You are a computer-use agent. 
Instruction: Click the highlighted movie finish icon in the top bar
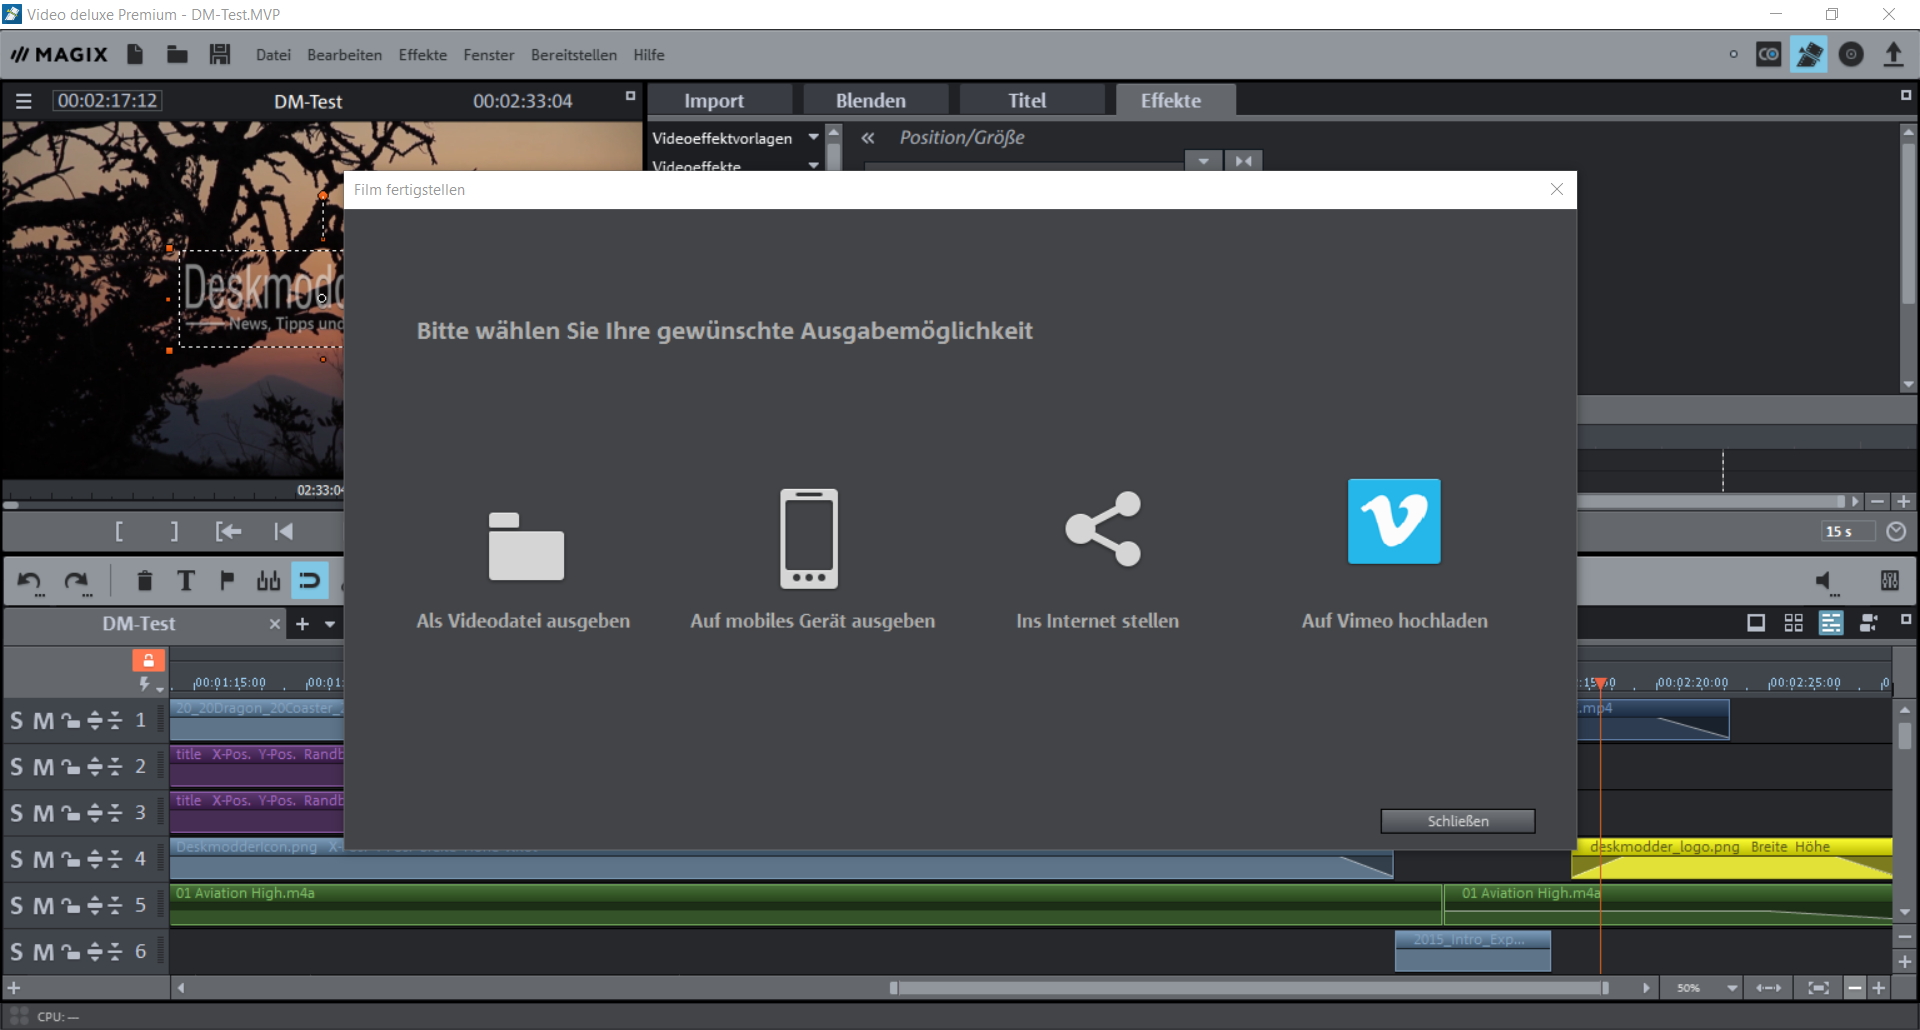pyautogui.click(x=1808, y=54)
